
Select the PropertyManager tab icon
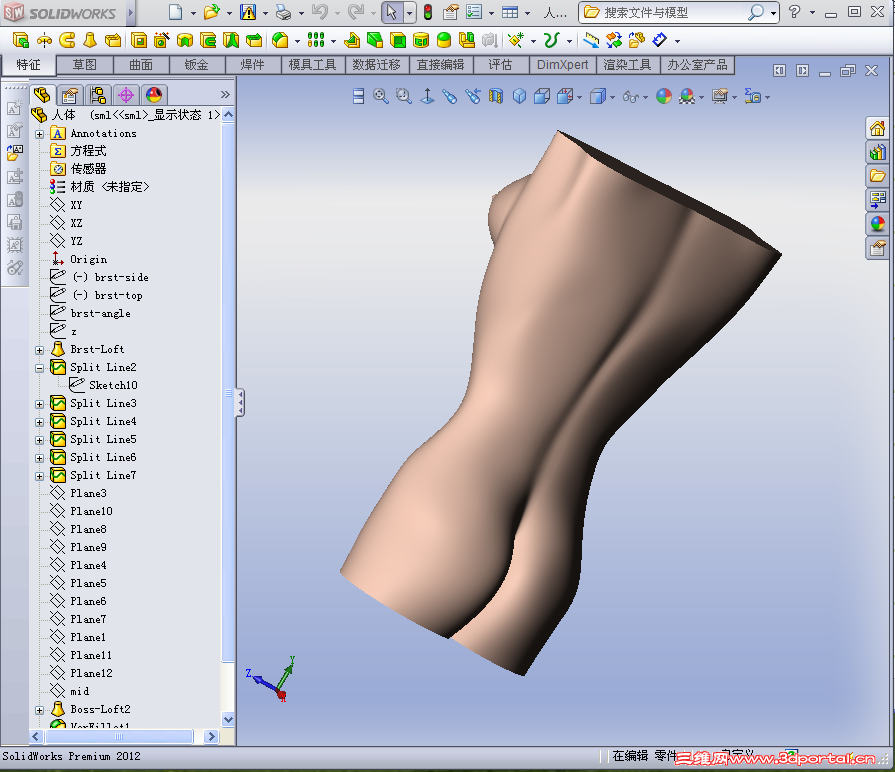[68, 96]
